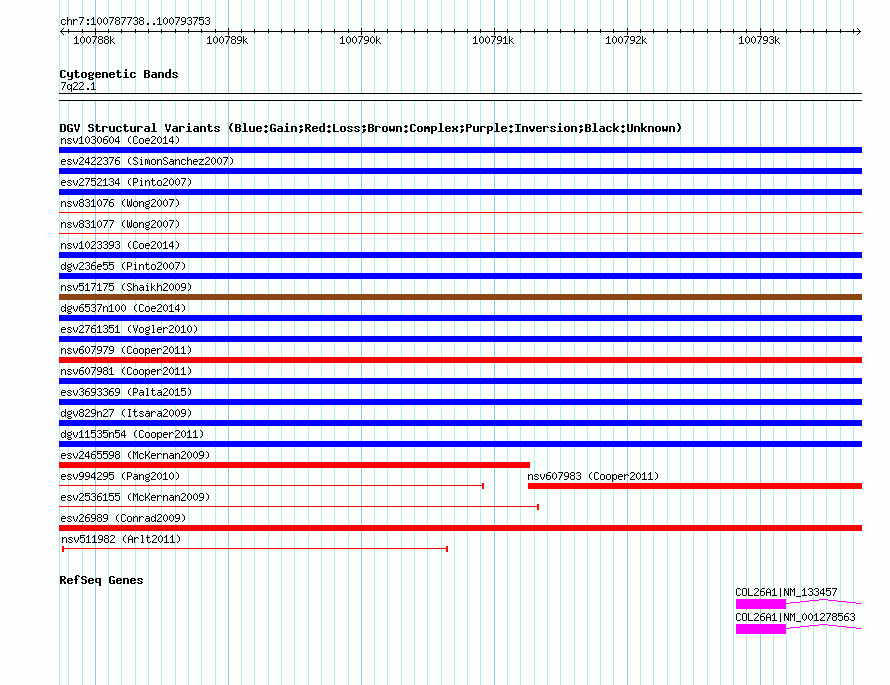Click the red bar under esv26989

pyautogui.click(x=460, y=528)
